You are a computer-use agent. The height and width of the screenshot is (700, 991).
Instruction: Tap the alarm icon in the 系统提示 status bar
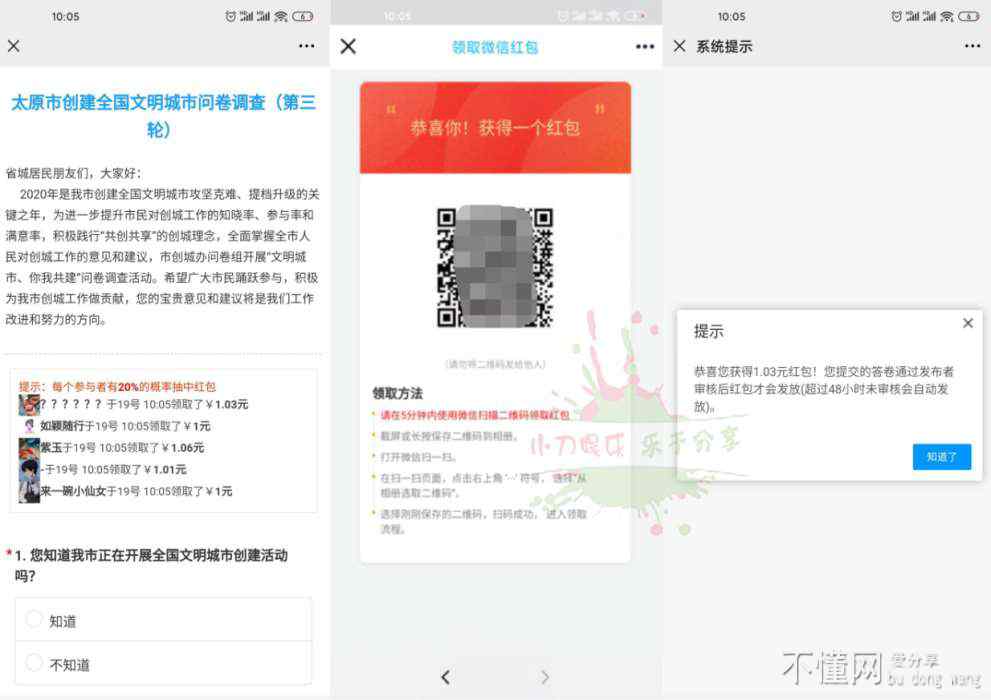coord(896,16)
